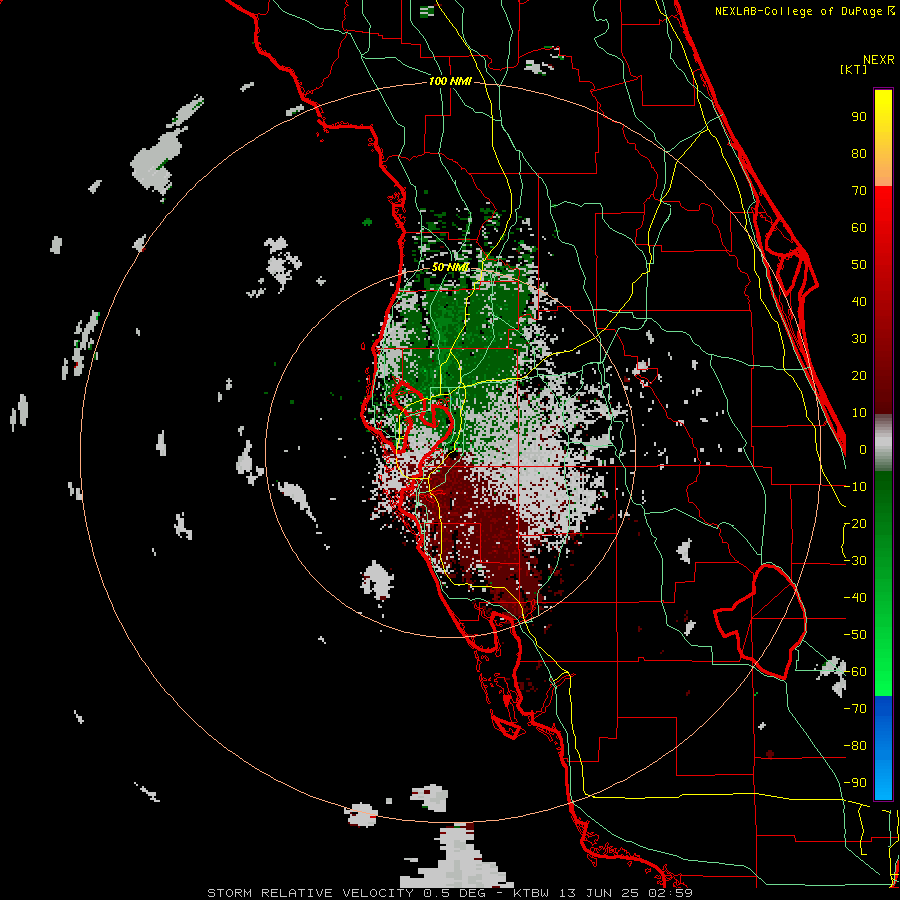Click the NEXR label above the color scale
Viewport: 900px width, 900px height.
tap(878, 60)
